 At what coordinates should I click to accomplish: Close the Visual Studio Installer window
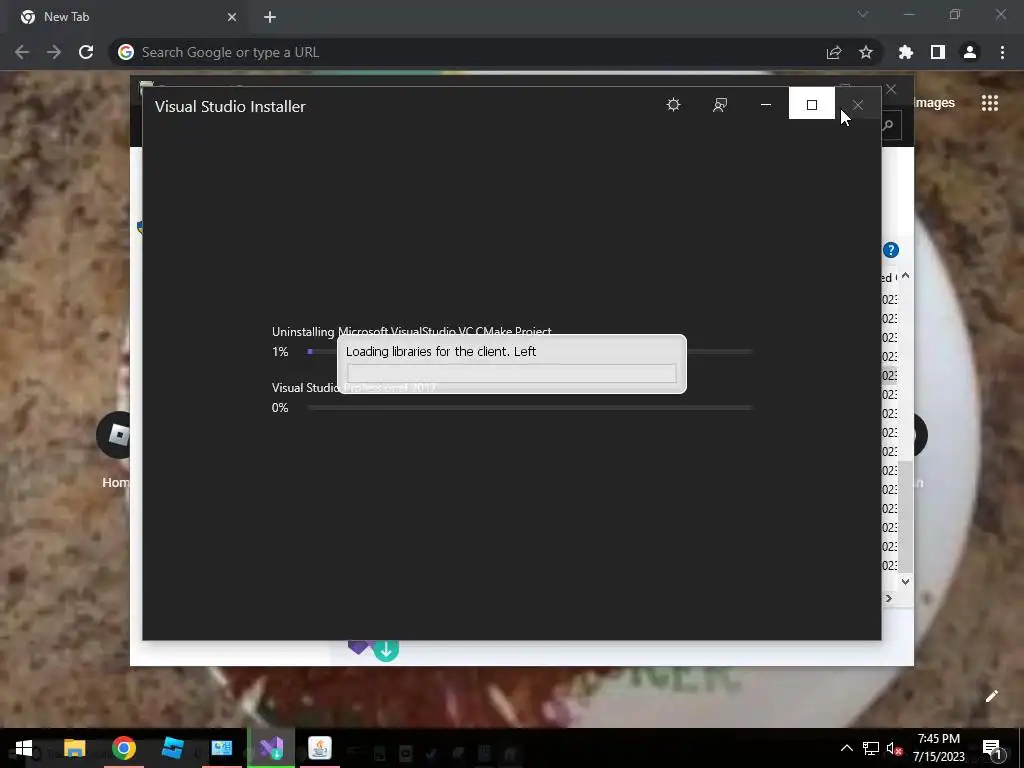[x=857, y=104]
